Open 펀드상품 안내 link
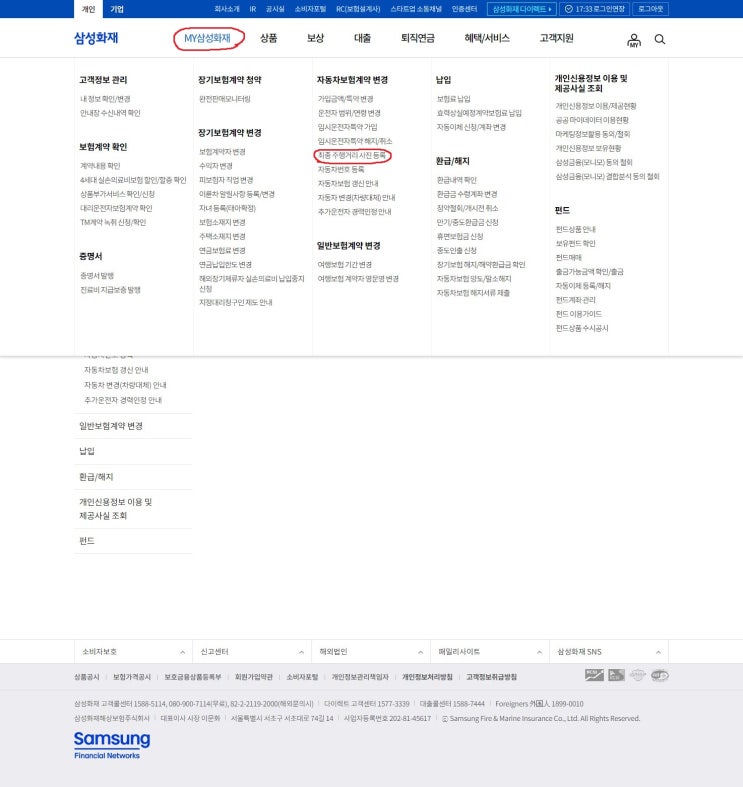The image size is (743, 787). pyautogui.click(x=575, y=230)
